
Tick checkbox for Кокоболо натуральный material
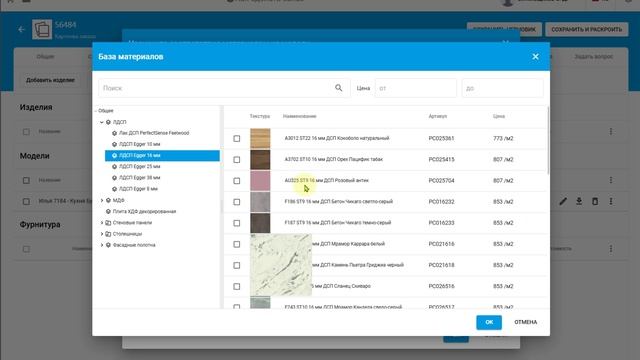(x=237, y=138)
